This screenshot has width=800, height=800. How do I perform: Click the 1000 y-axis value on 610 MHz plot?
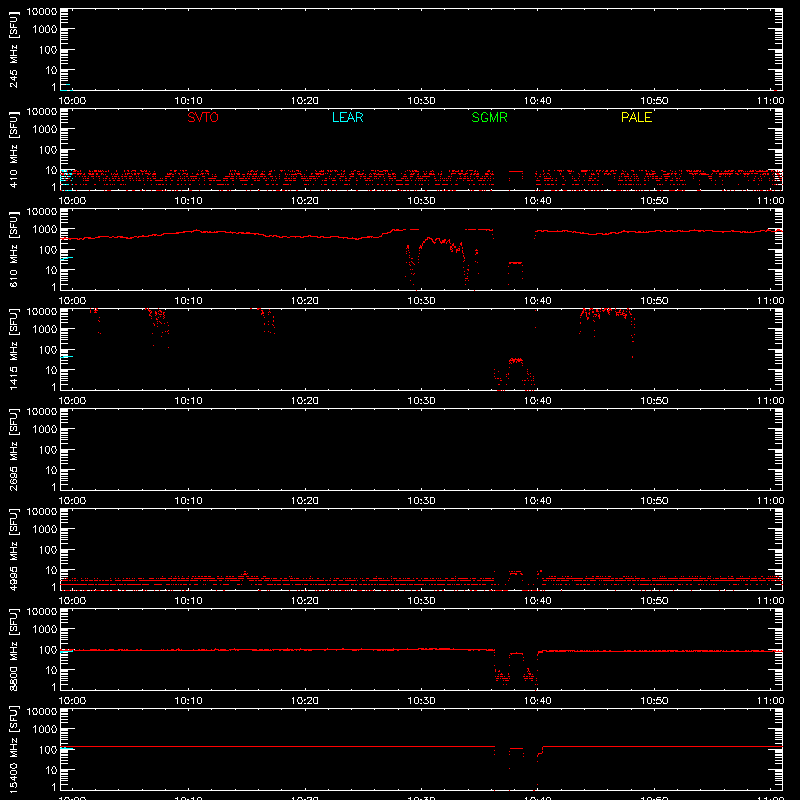pos(45,230)
